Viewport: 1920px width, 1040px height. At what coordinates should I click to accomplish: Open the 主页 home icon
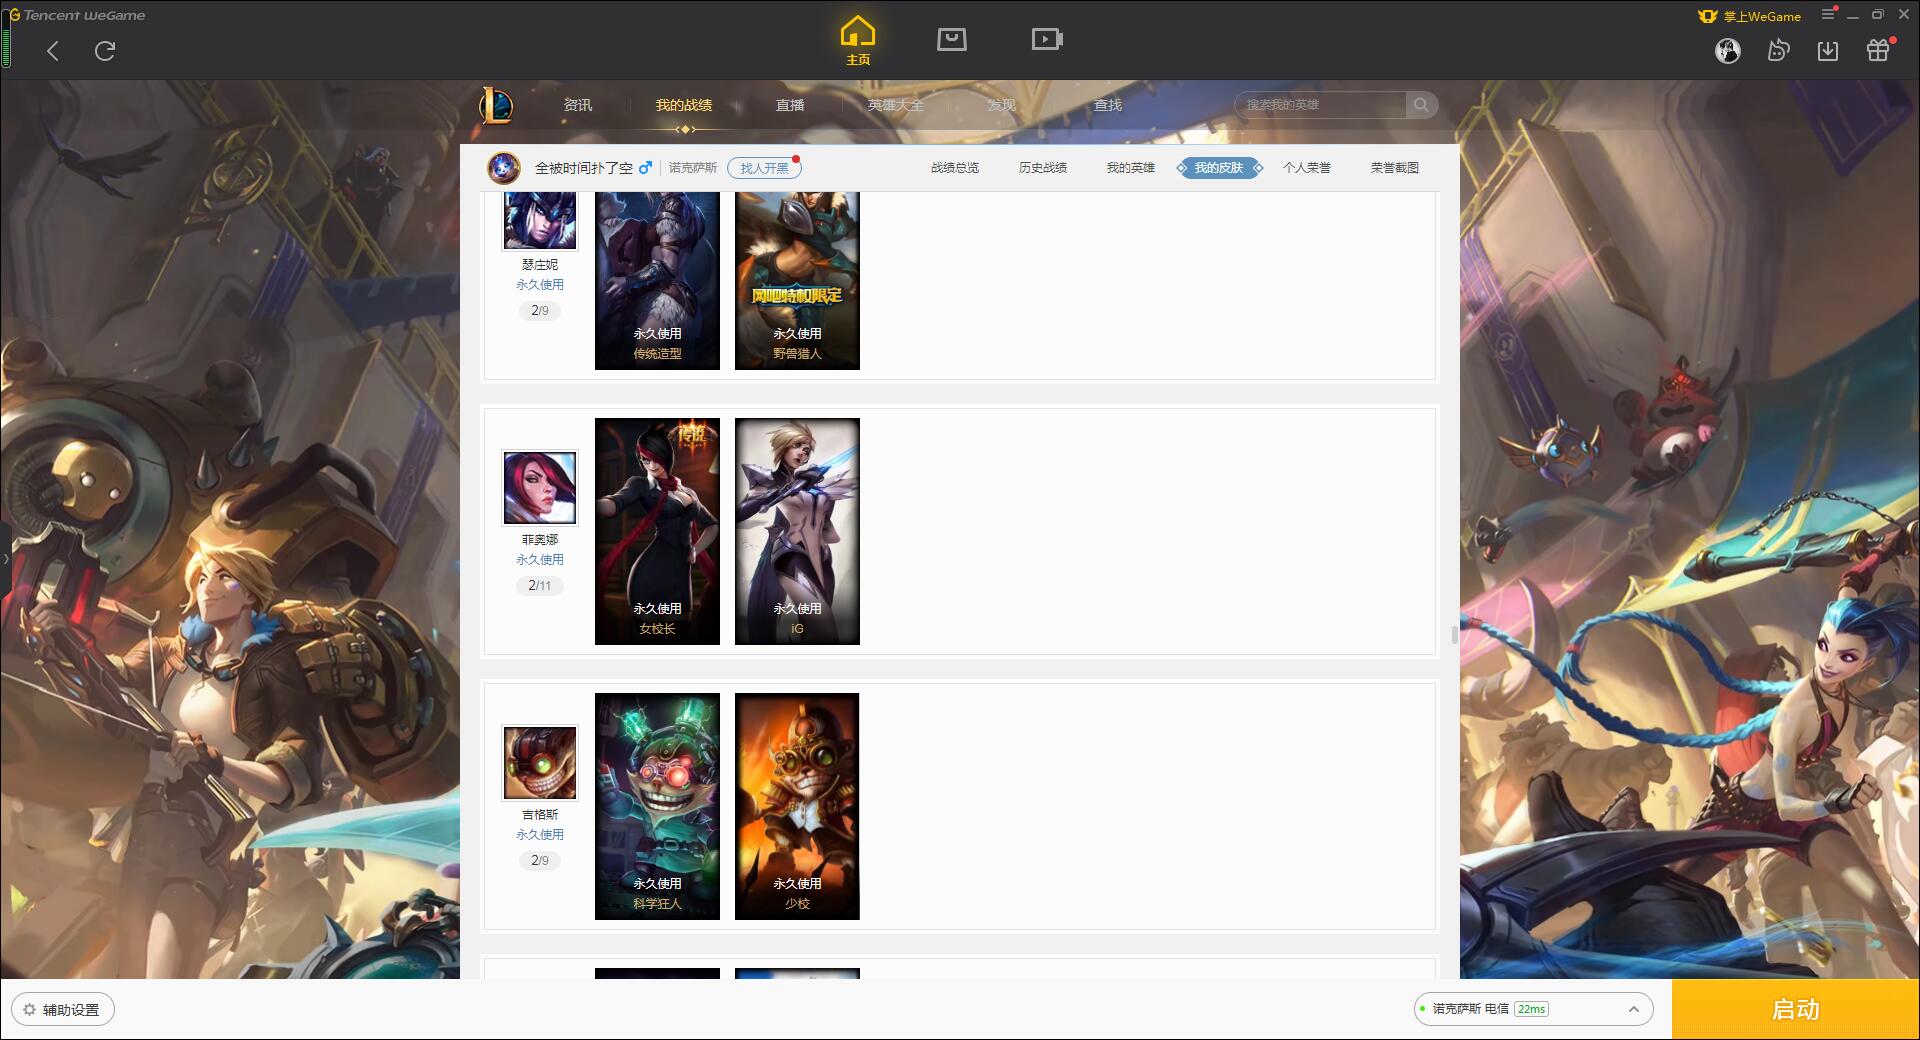(858, 41)
